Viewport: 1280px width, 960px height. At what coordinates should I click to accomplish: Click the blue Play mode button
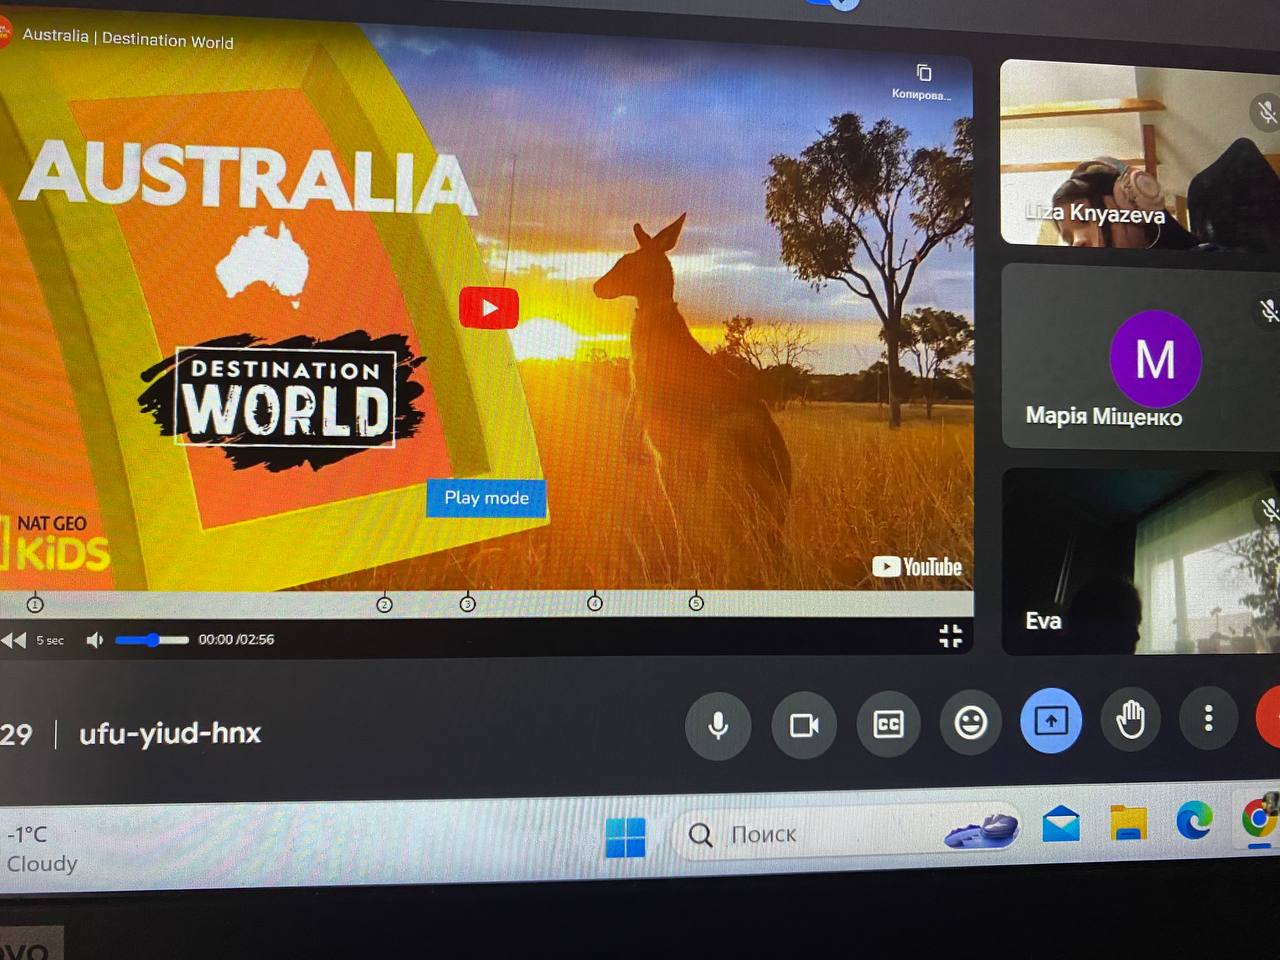(x=486, y=498)
